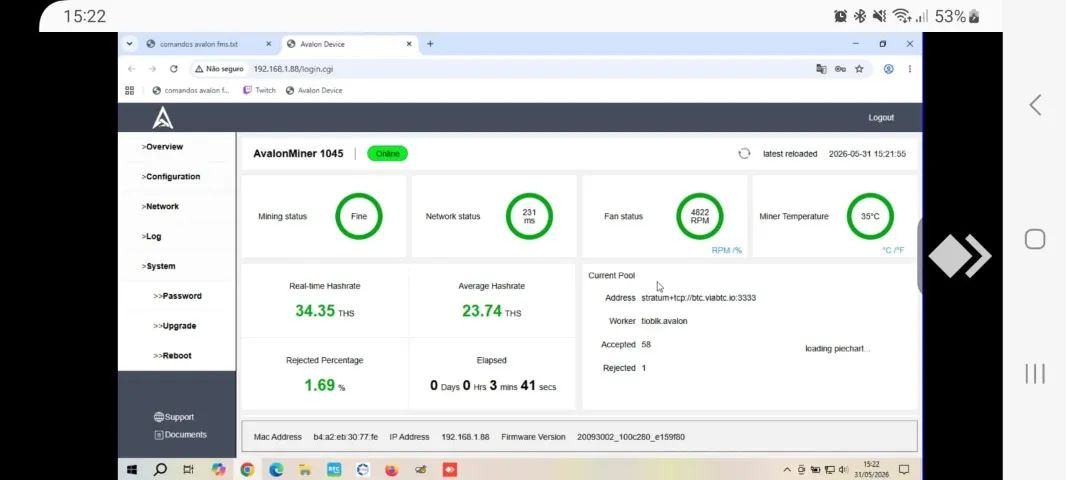The height and width of the screenshot is (480, 1066).
Task: Show hidden tray icons chevron
Action: click(787, 469)
